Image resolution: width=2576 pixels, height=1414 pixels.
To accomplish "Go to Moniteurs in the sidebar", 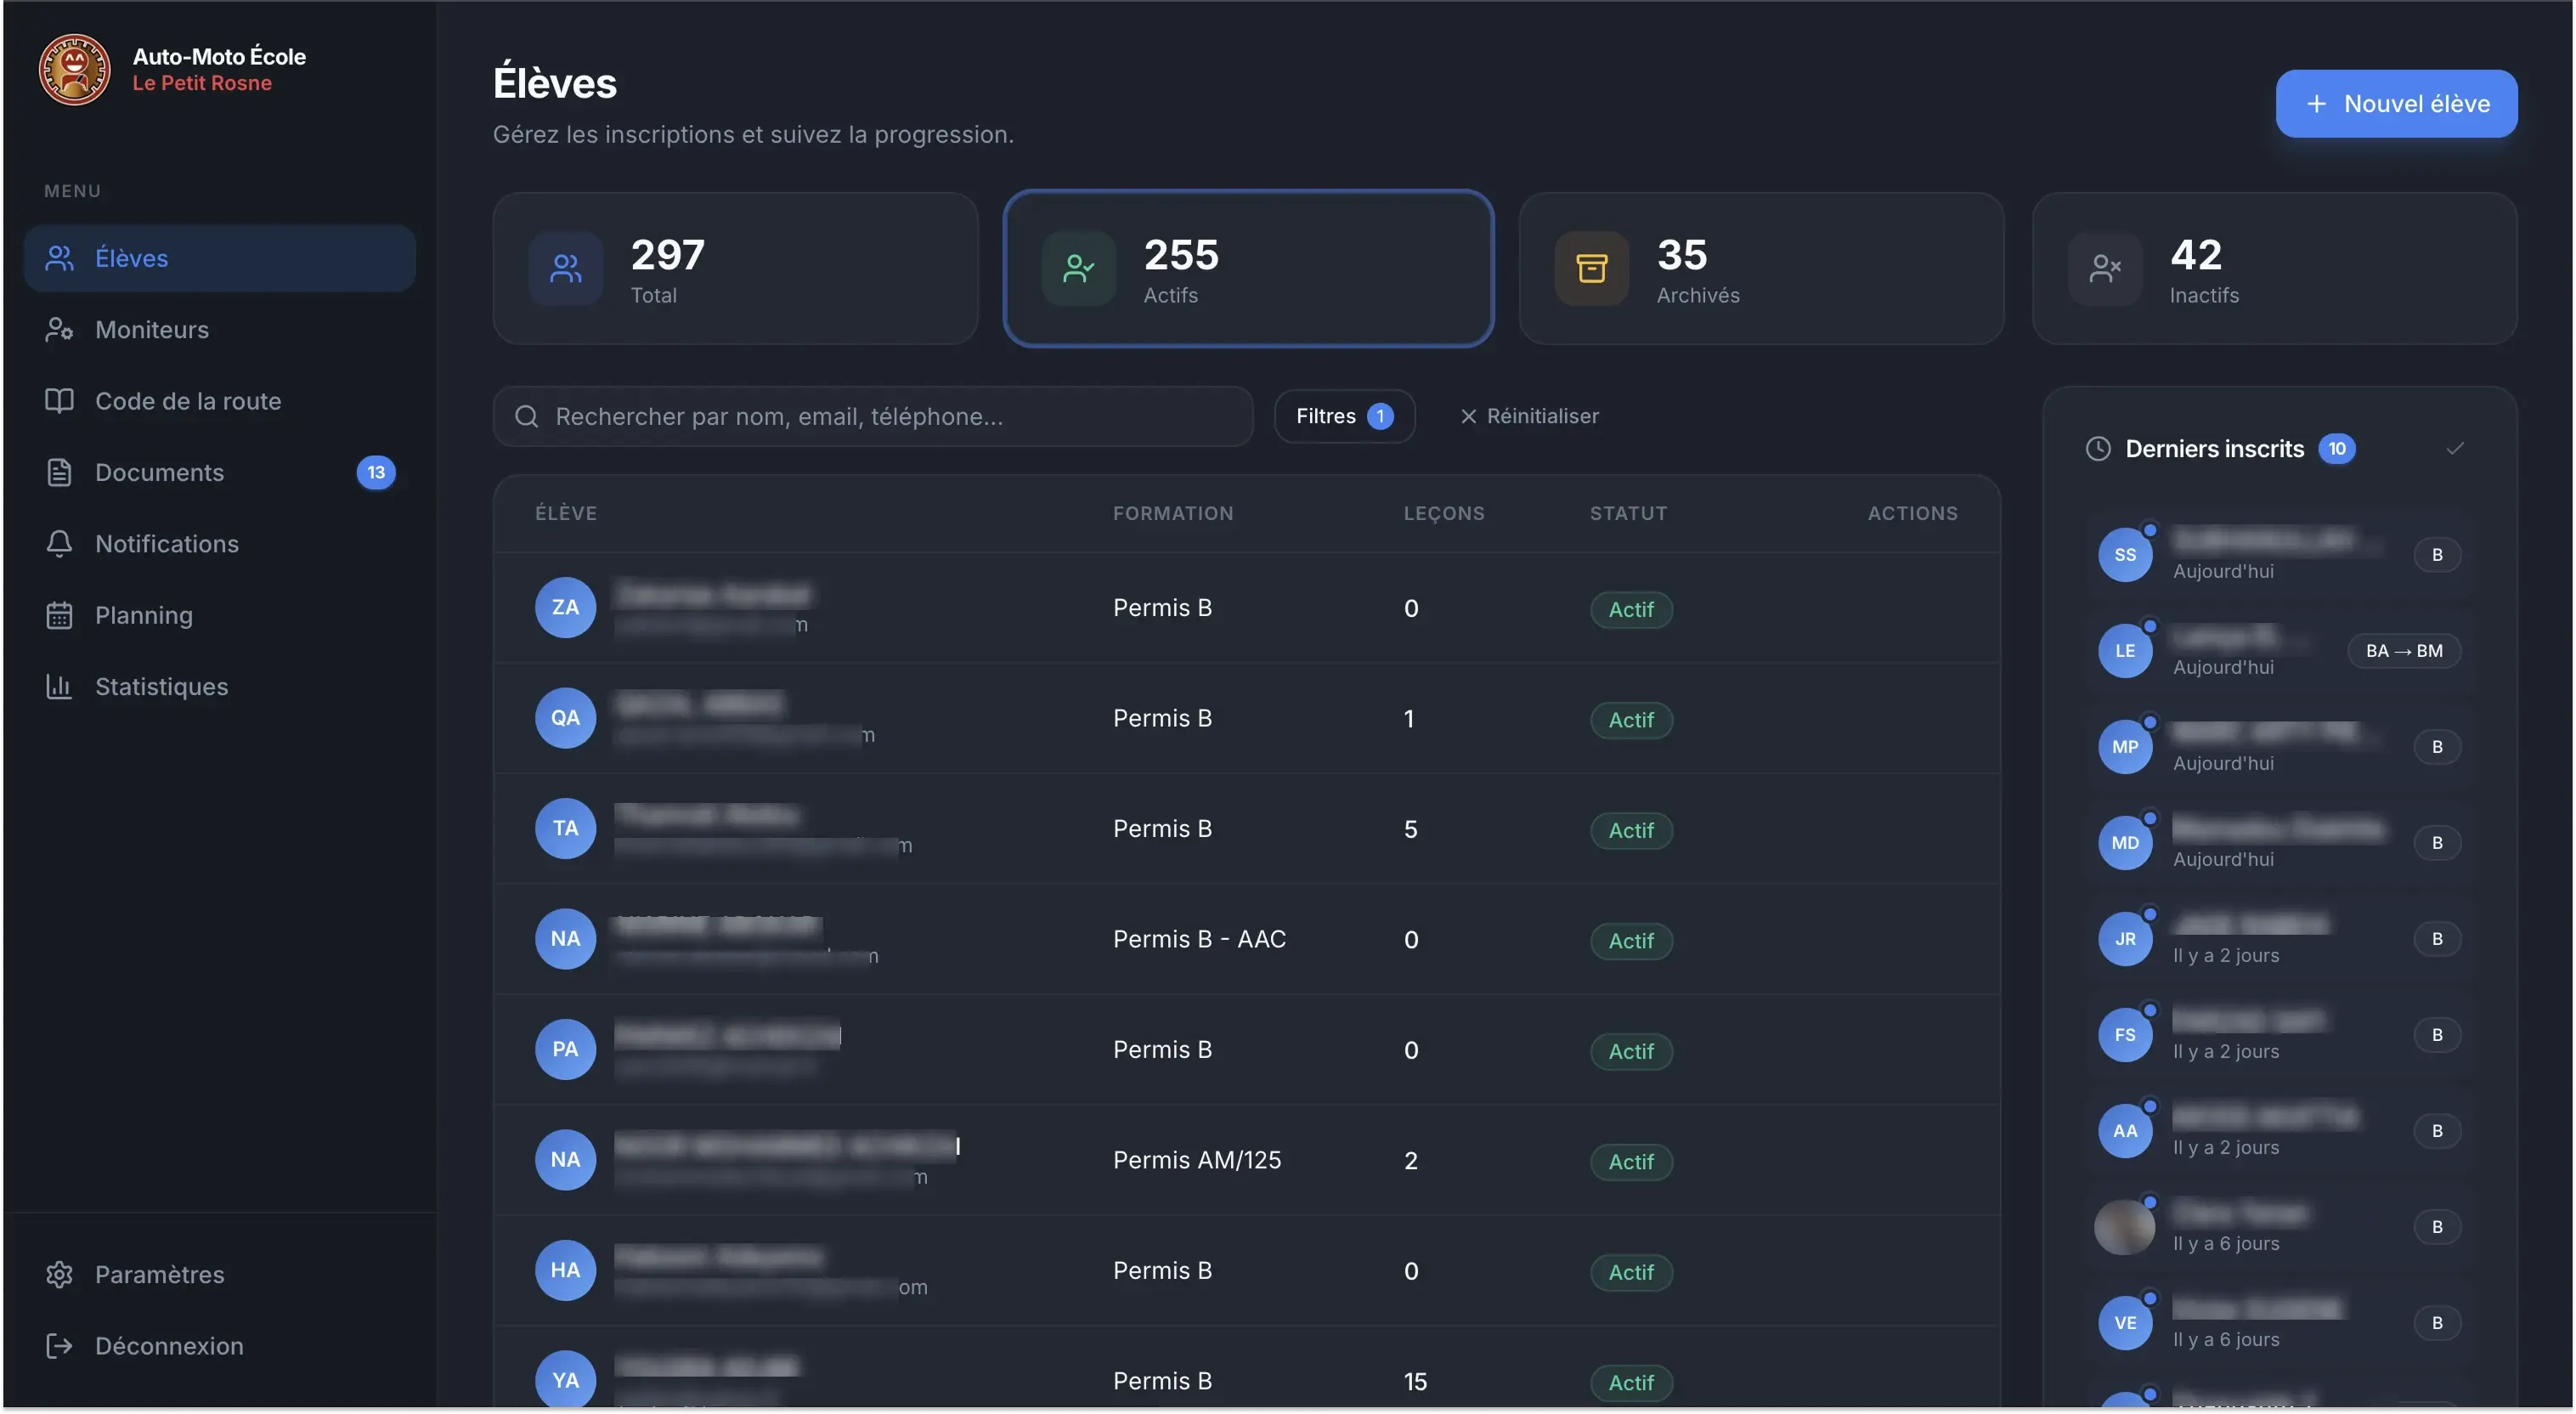I will click(220, 329).
